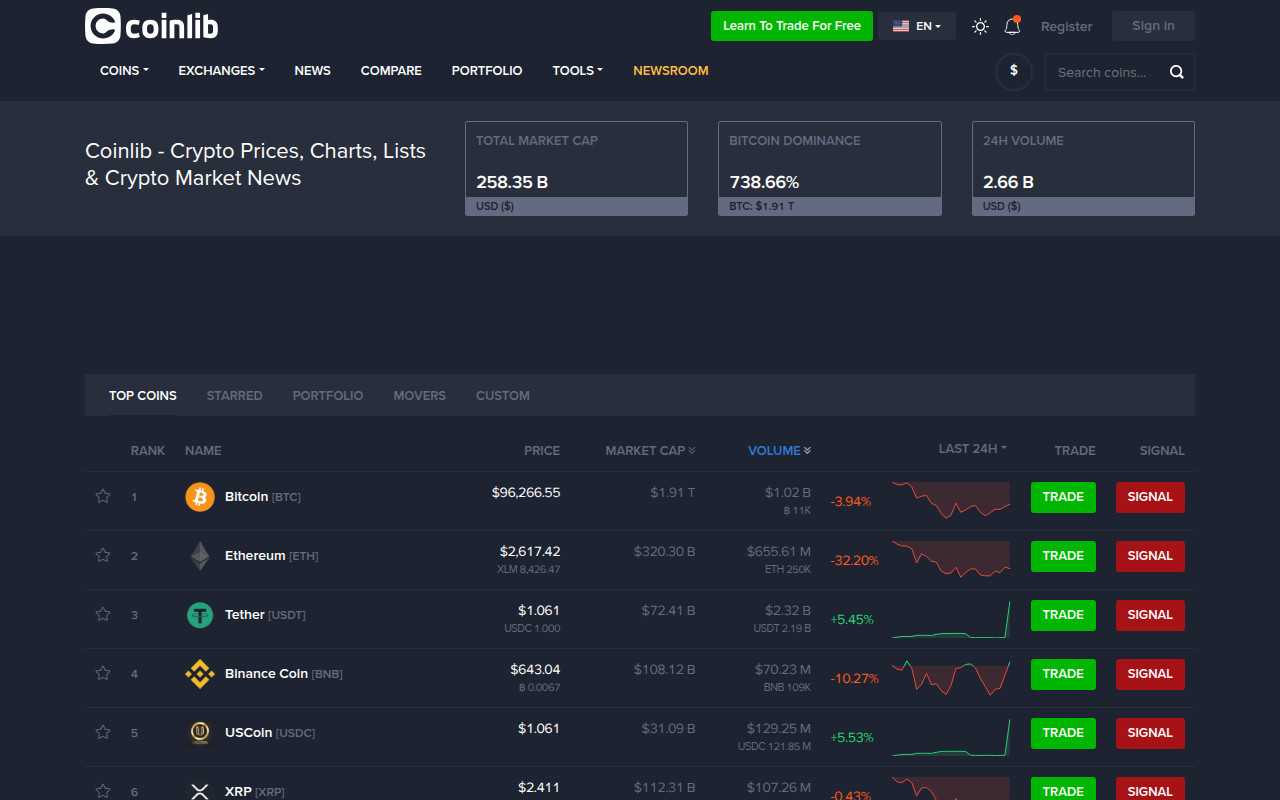Click the Ethereum coin icon

[x=200, y=556]
